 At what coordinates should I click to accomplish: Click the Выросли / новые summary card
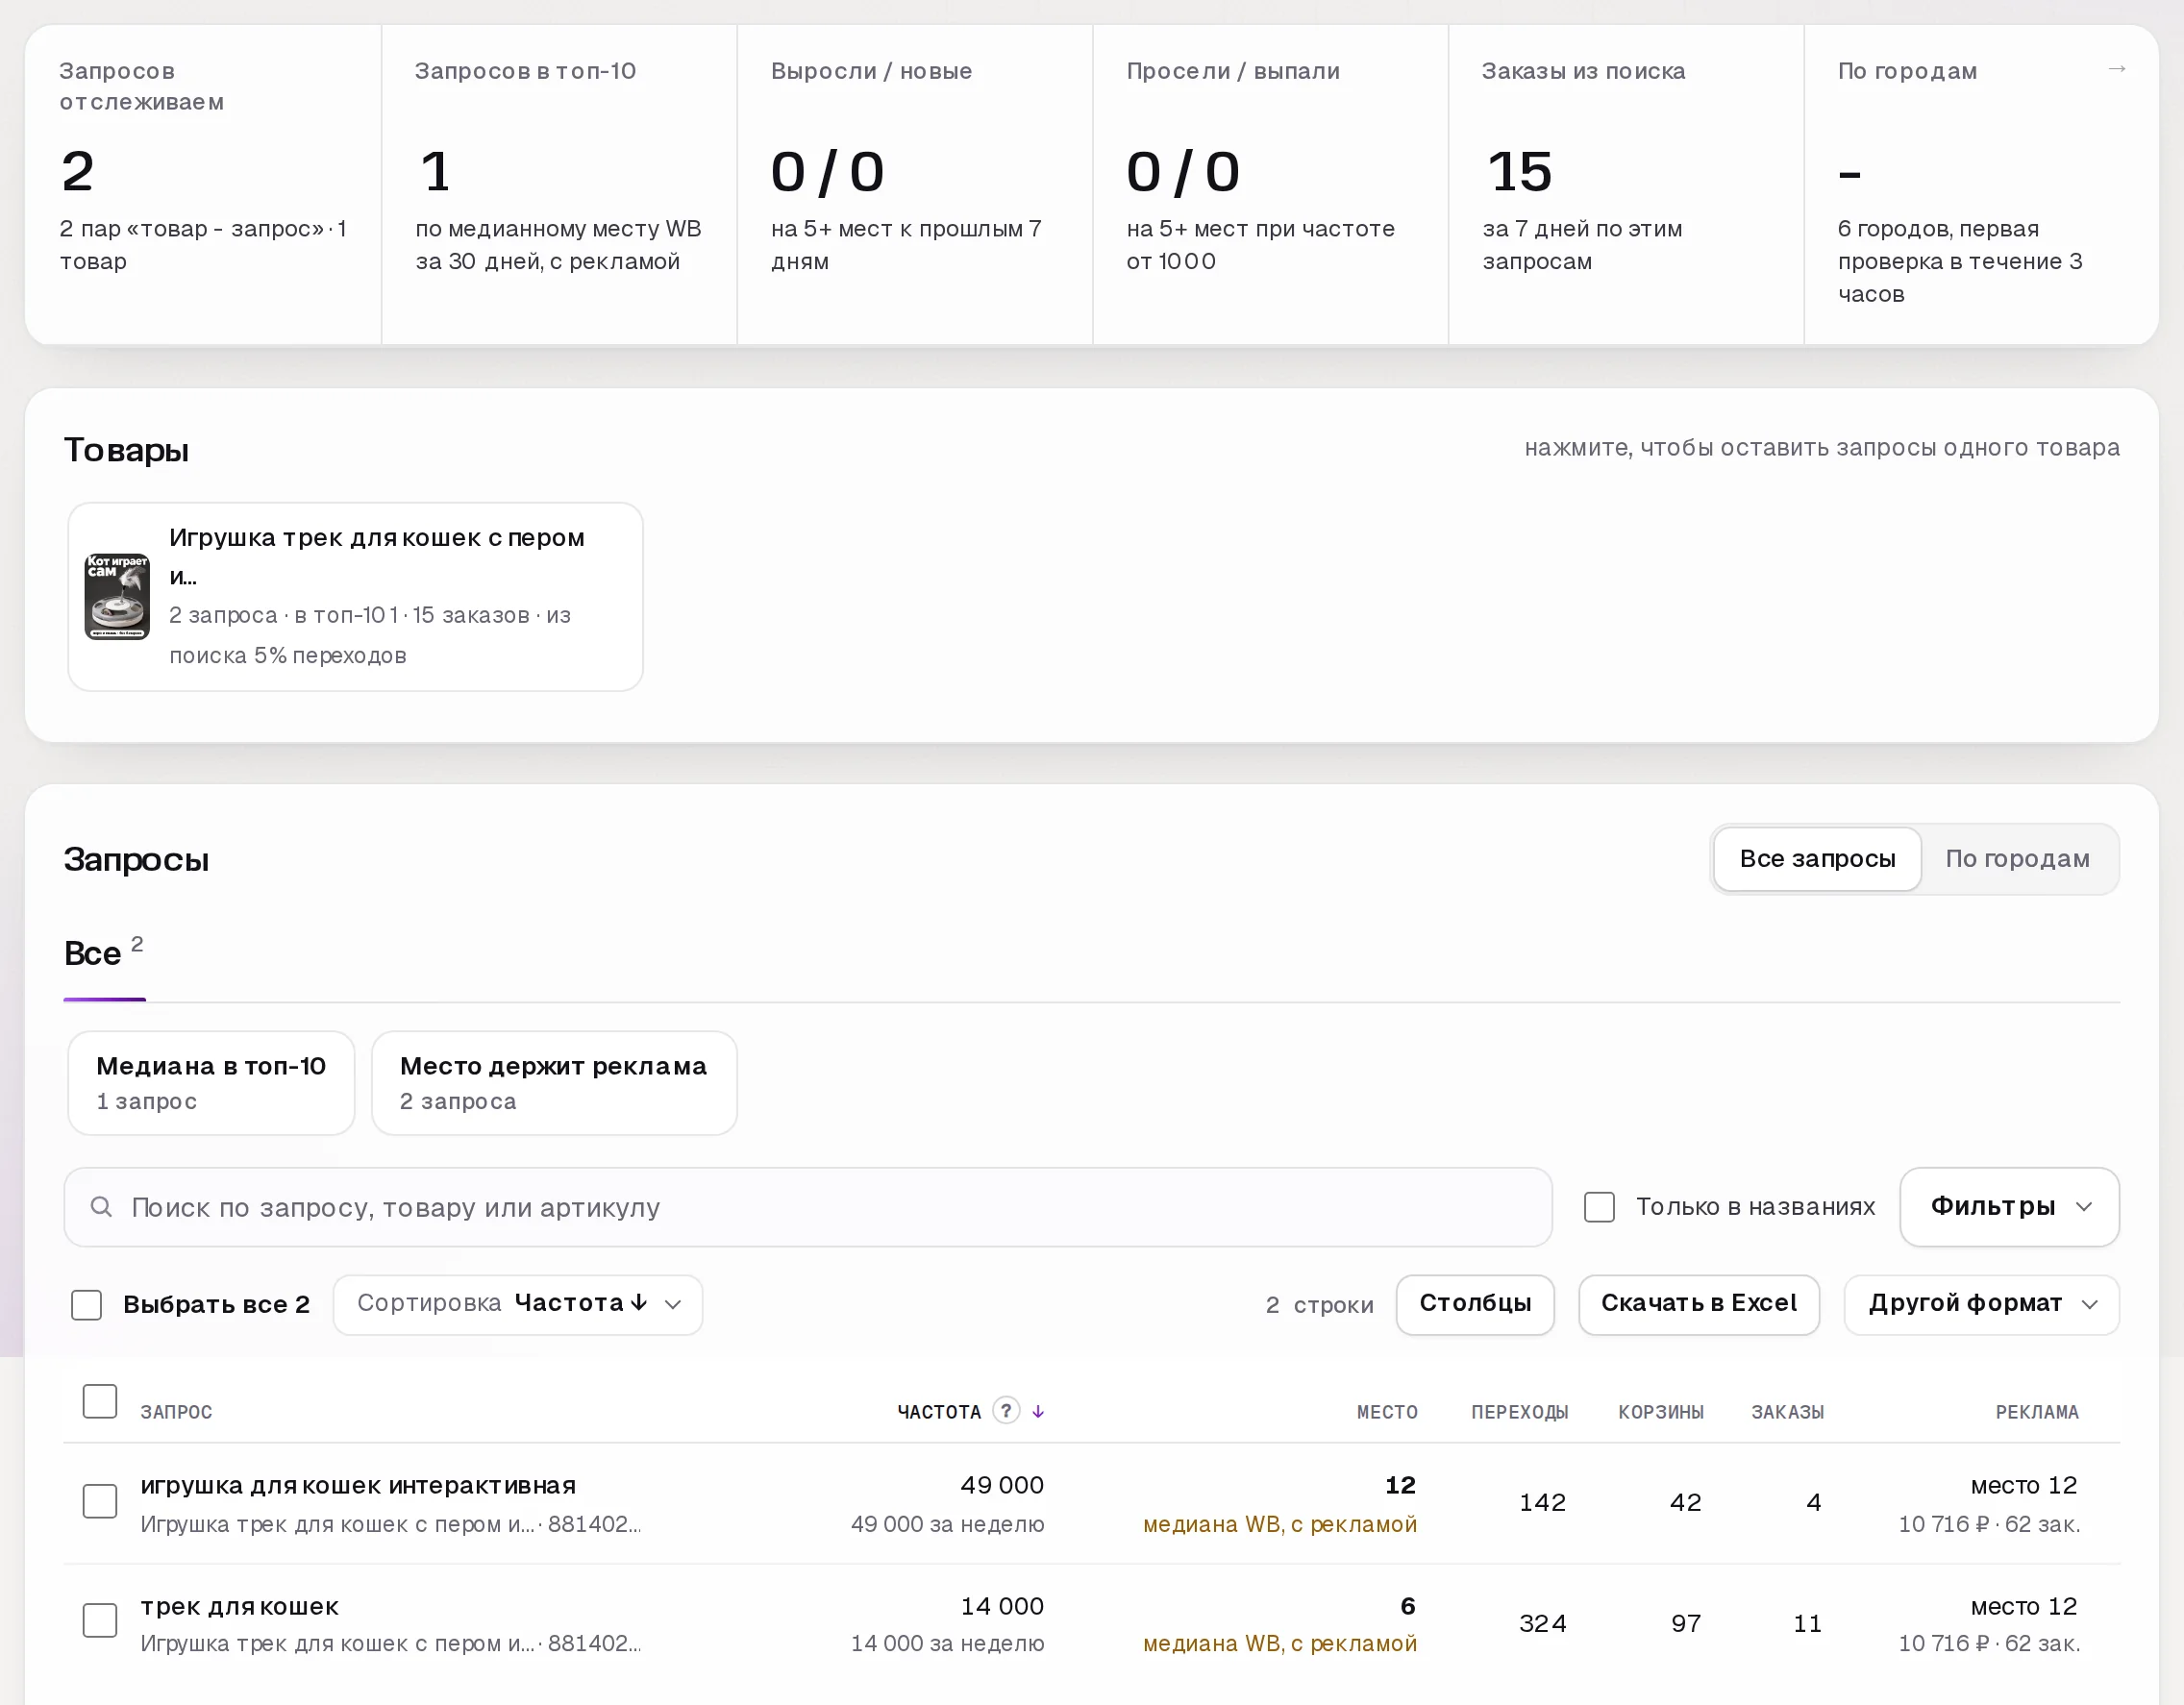coord(915,185)
